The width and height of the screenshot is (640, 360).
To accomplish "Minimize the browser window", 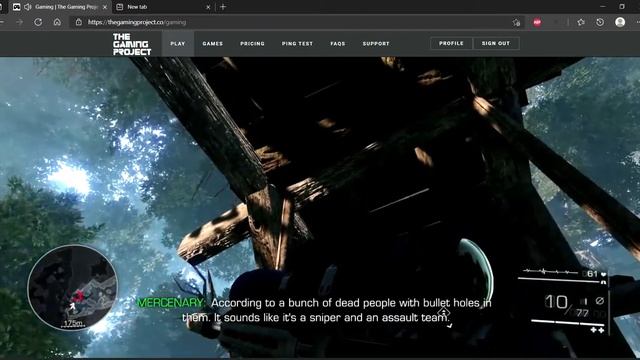I will pos(603,7).
